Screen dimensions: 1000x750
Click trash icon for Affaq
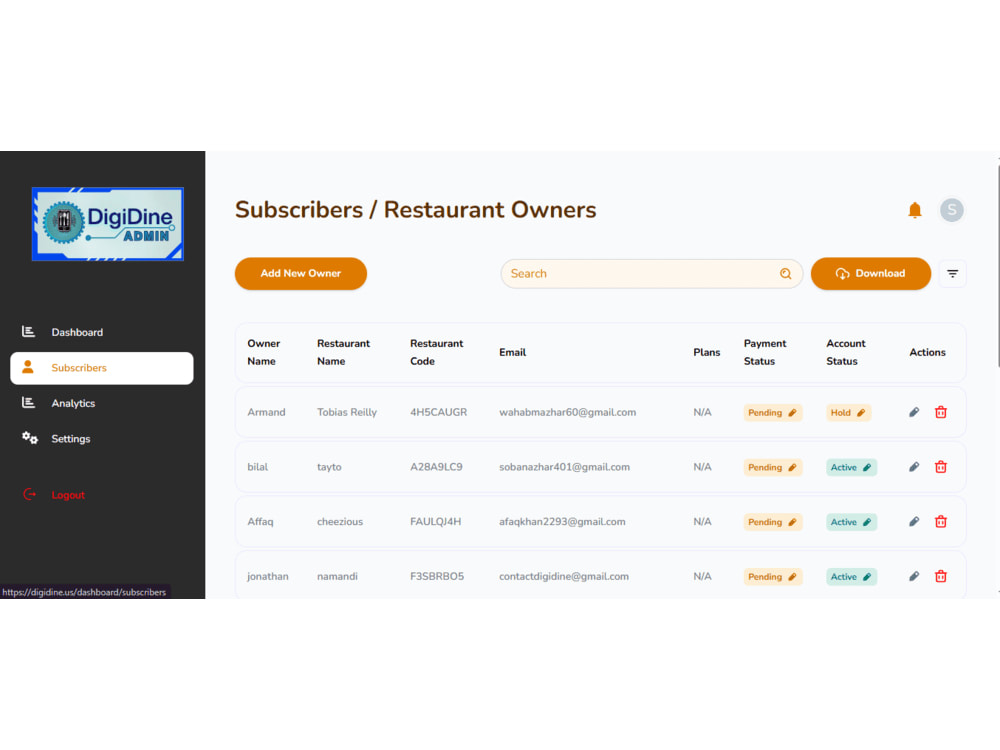pyautogui.click(x=941, y=522)
